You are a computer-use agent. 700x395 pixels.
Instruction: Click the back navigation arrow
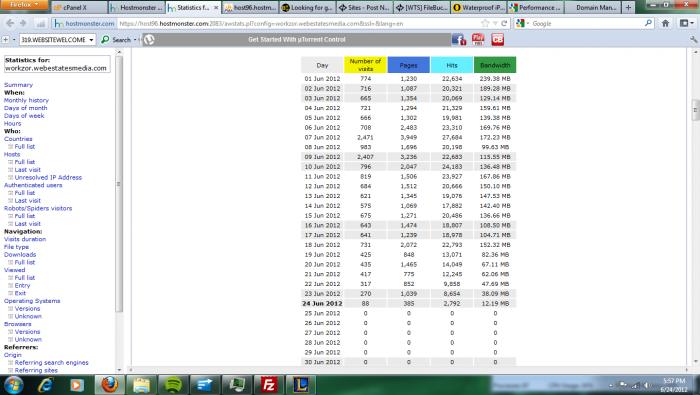[x=10, y=23]
